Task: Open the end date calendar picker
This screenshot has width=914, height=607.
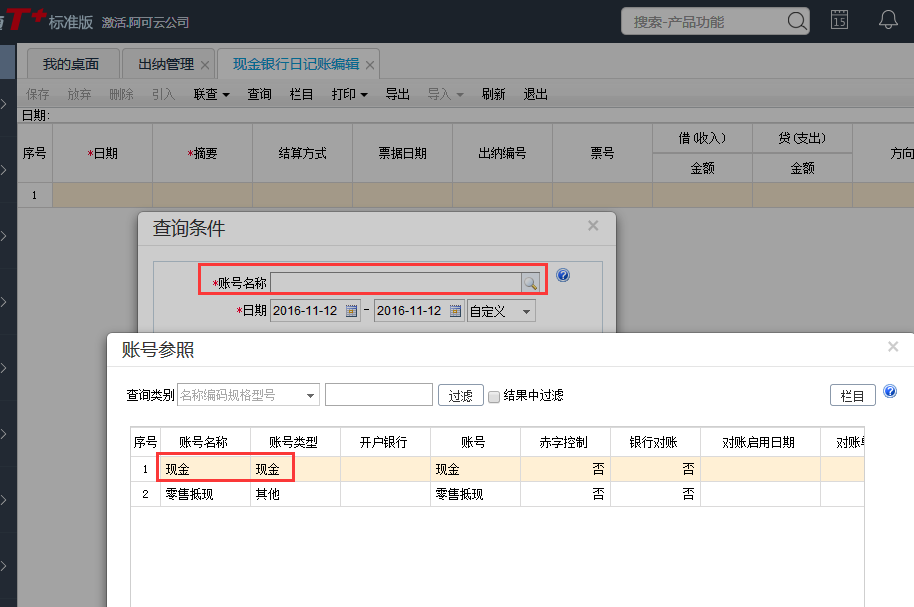Action: pos(455,311)
